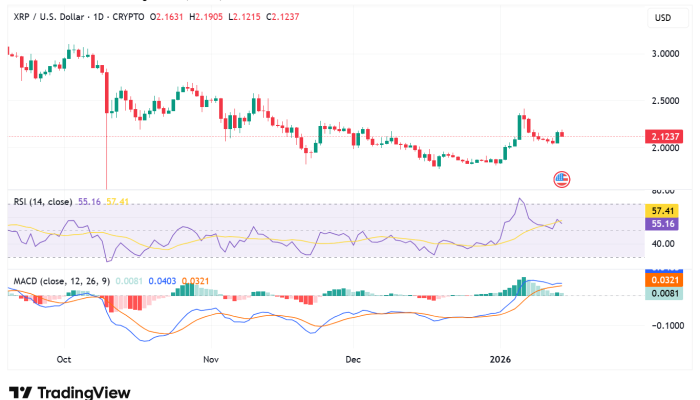Click the Oct date on time axis

[65, 357]
